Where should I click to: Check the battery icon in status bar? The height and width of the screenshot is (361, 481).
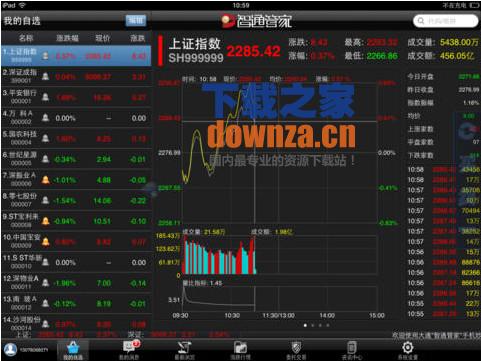474,5
